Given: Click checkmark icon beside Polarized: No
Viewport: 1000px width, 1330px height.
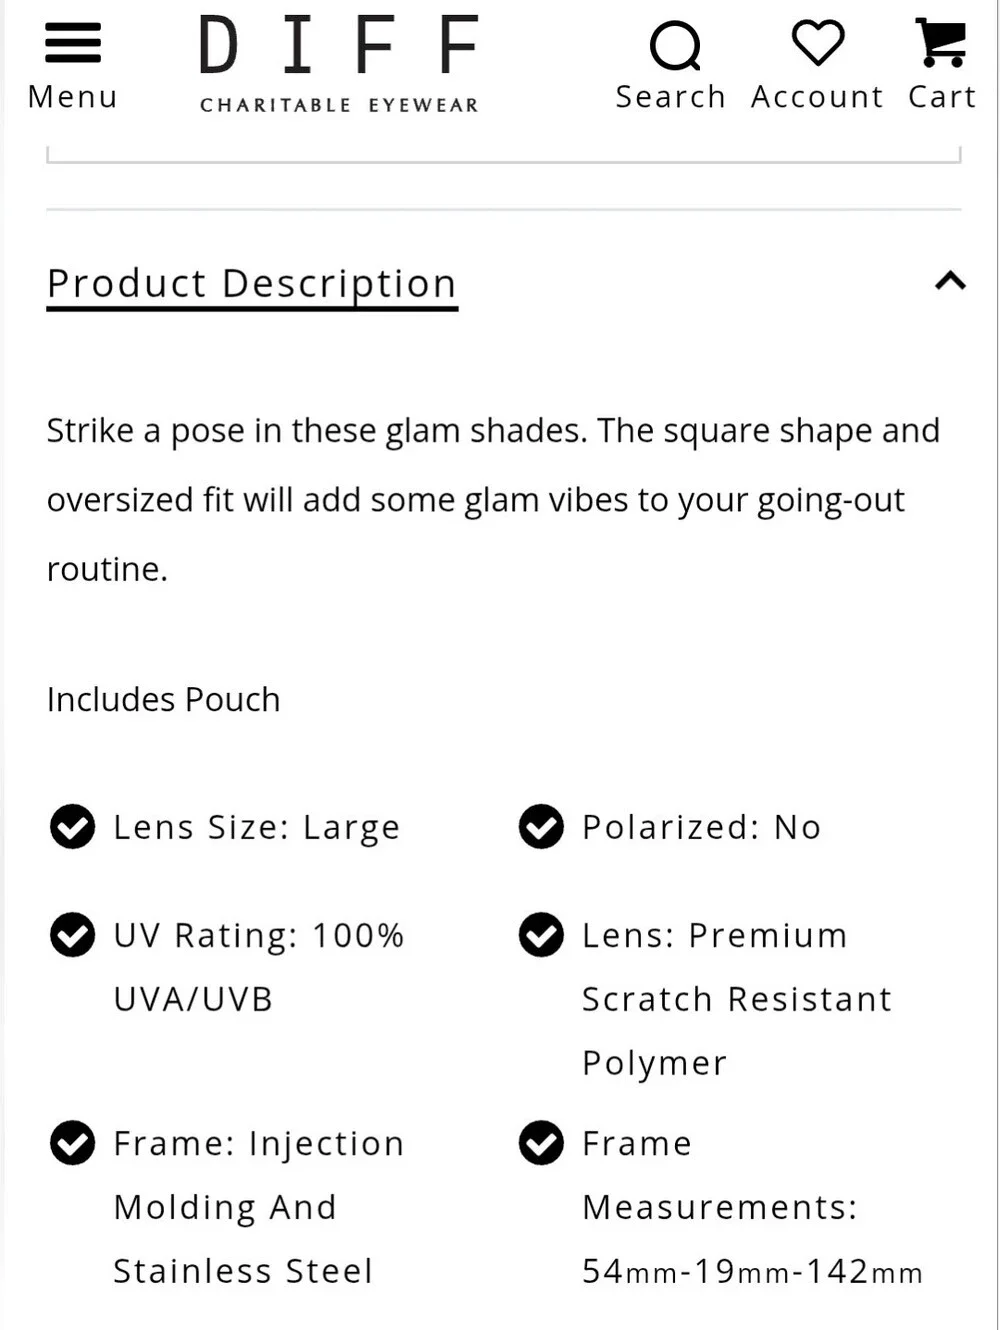Looking at the screenshot, I should [541, 827].
